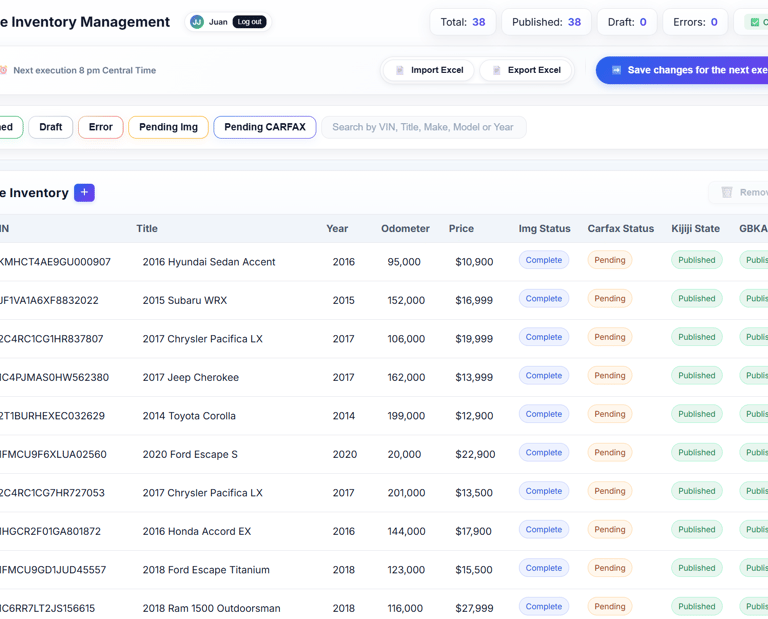Click Complete image badge for 2014 Toyota Corolla
768x619 pixels.
544,414
